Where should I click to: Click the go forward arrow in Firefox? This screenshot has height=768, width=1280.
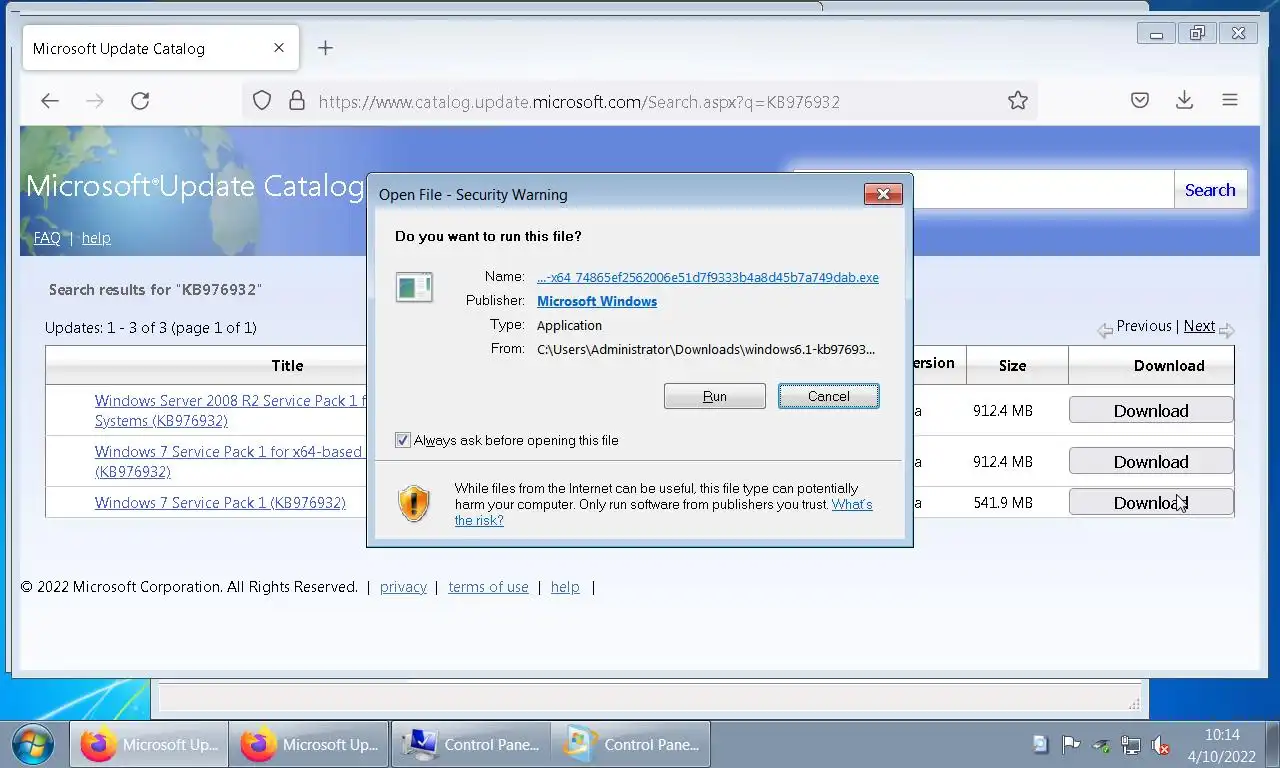tap(95, 100)
